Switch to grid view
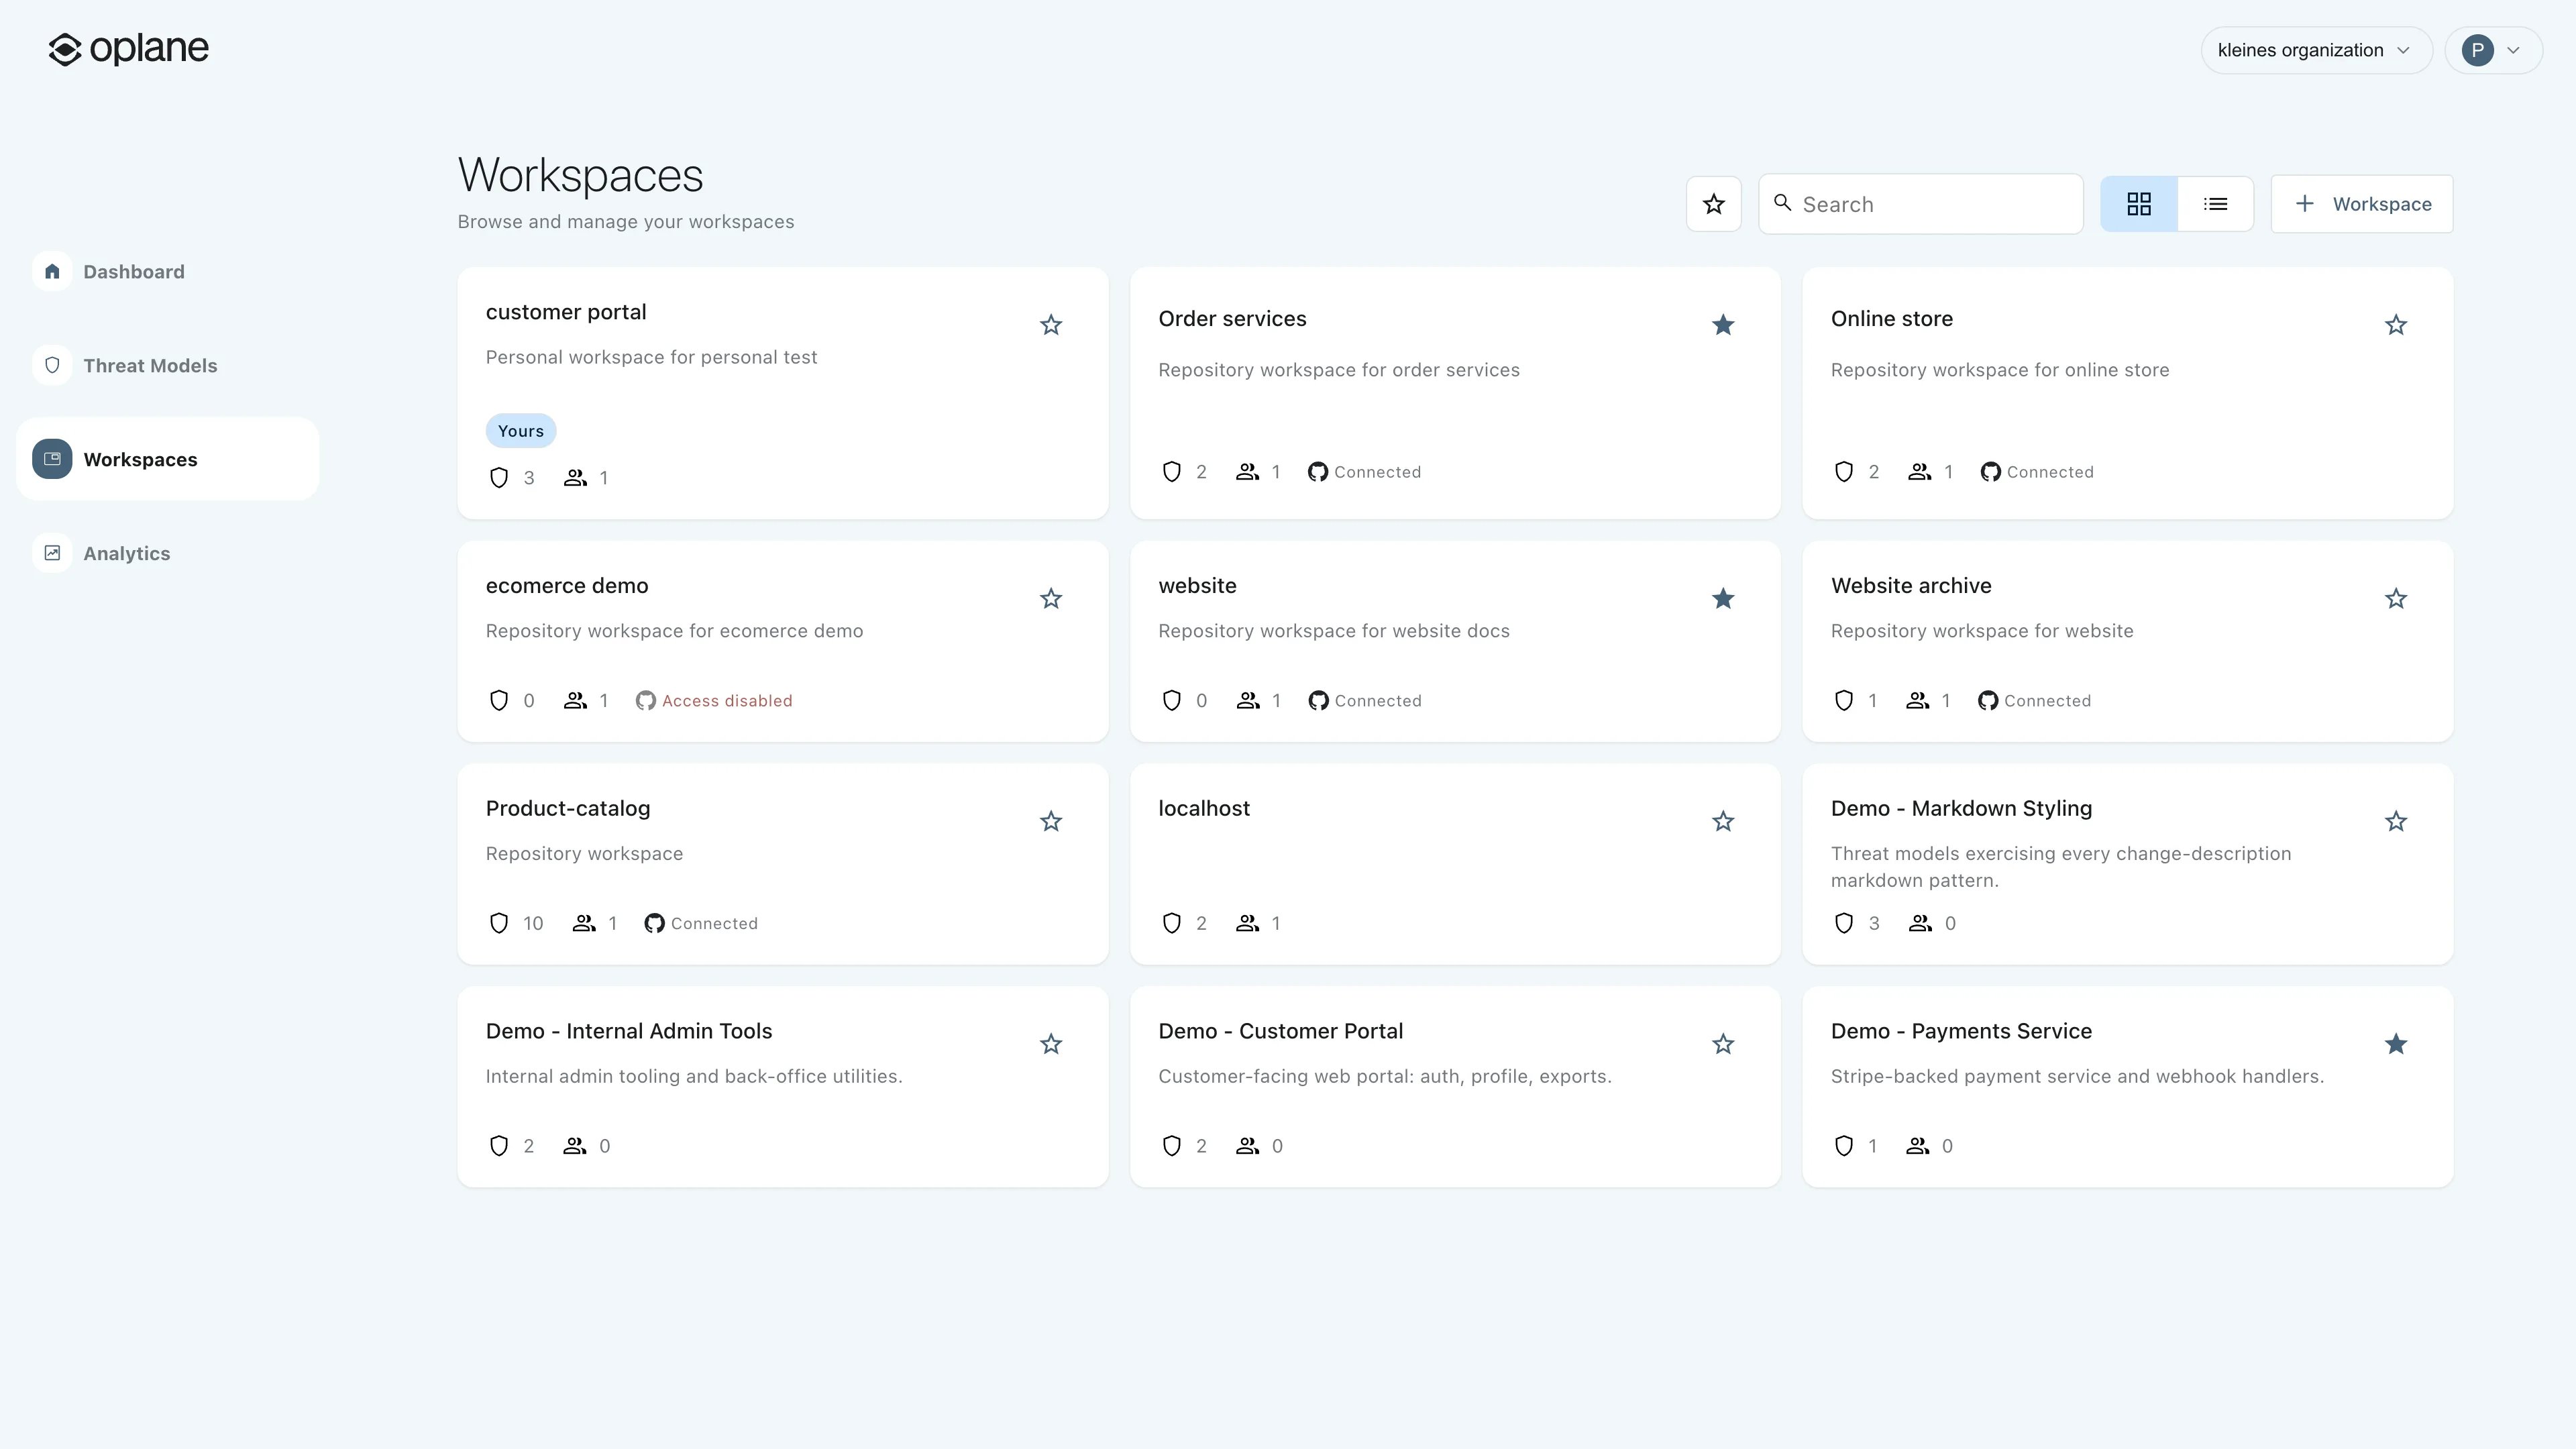 click(2139, 204)
